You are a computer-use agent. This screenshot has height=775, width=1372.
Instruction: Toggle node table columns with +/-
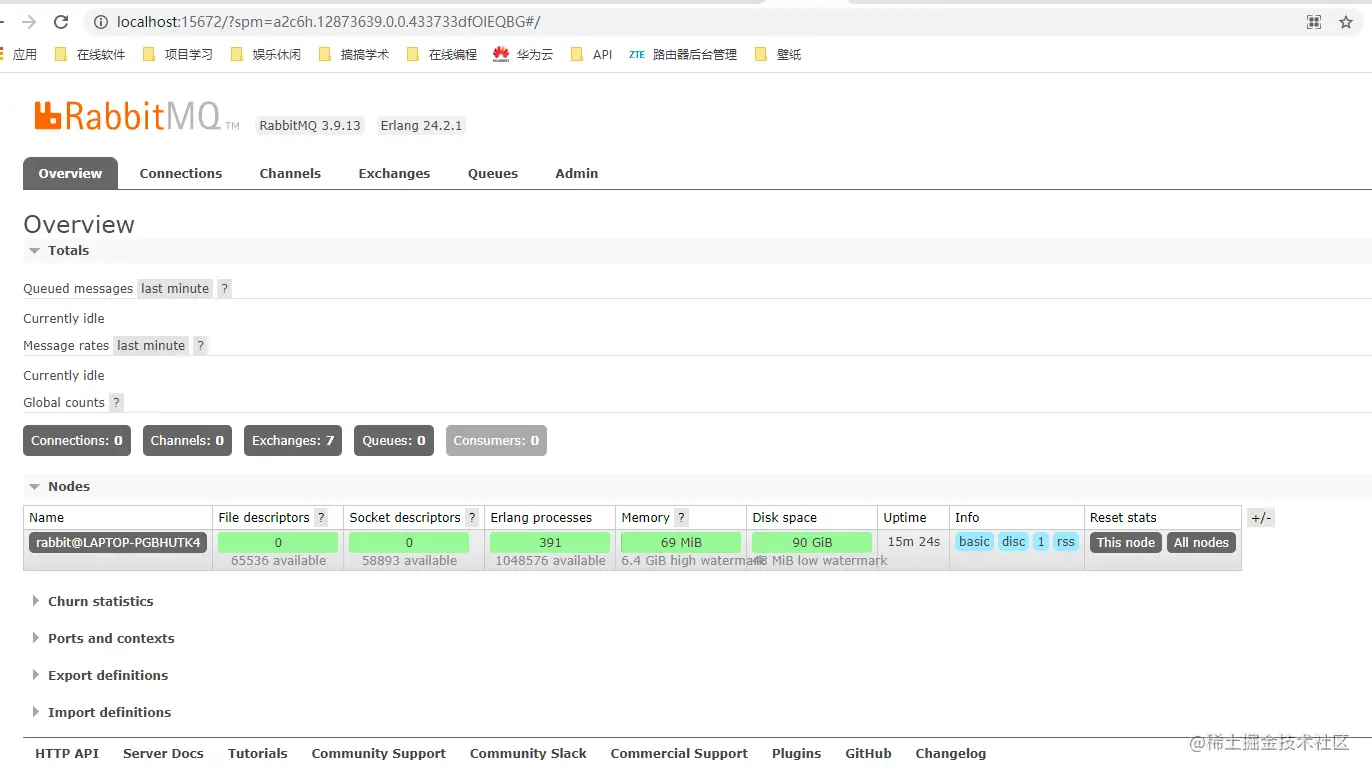click(1261, 517)
